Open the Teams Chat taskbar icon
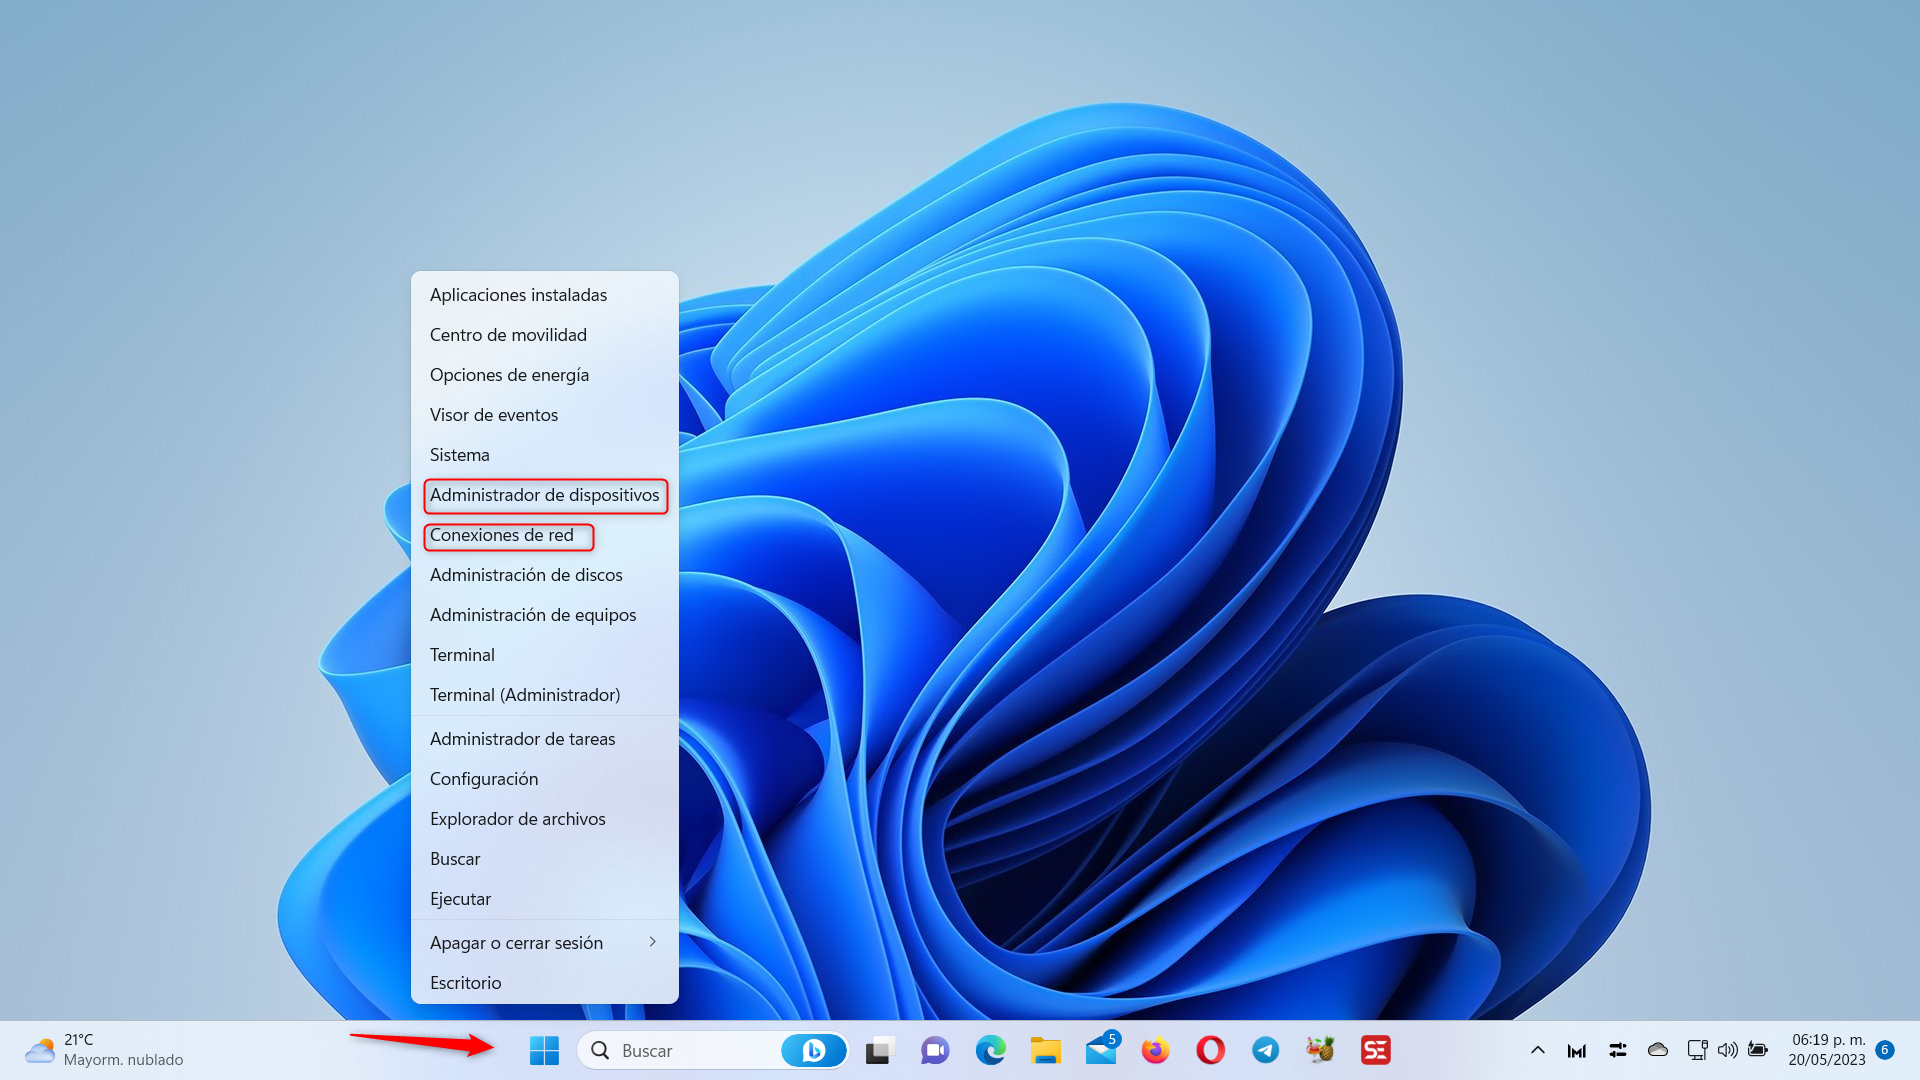The height and width of the screenshot is (1080, 1920). click(935, 1050)
